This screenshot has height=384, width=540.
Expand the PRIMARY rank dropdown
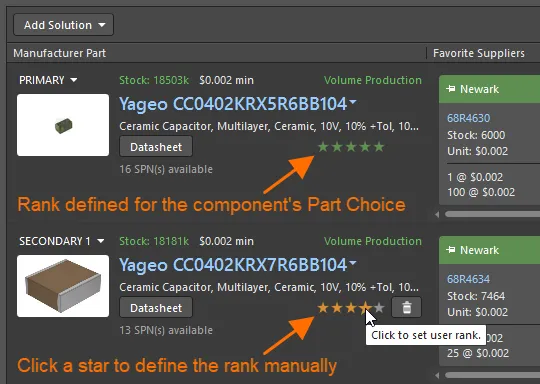point(48,80)
